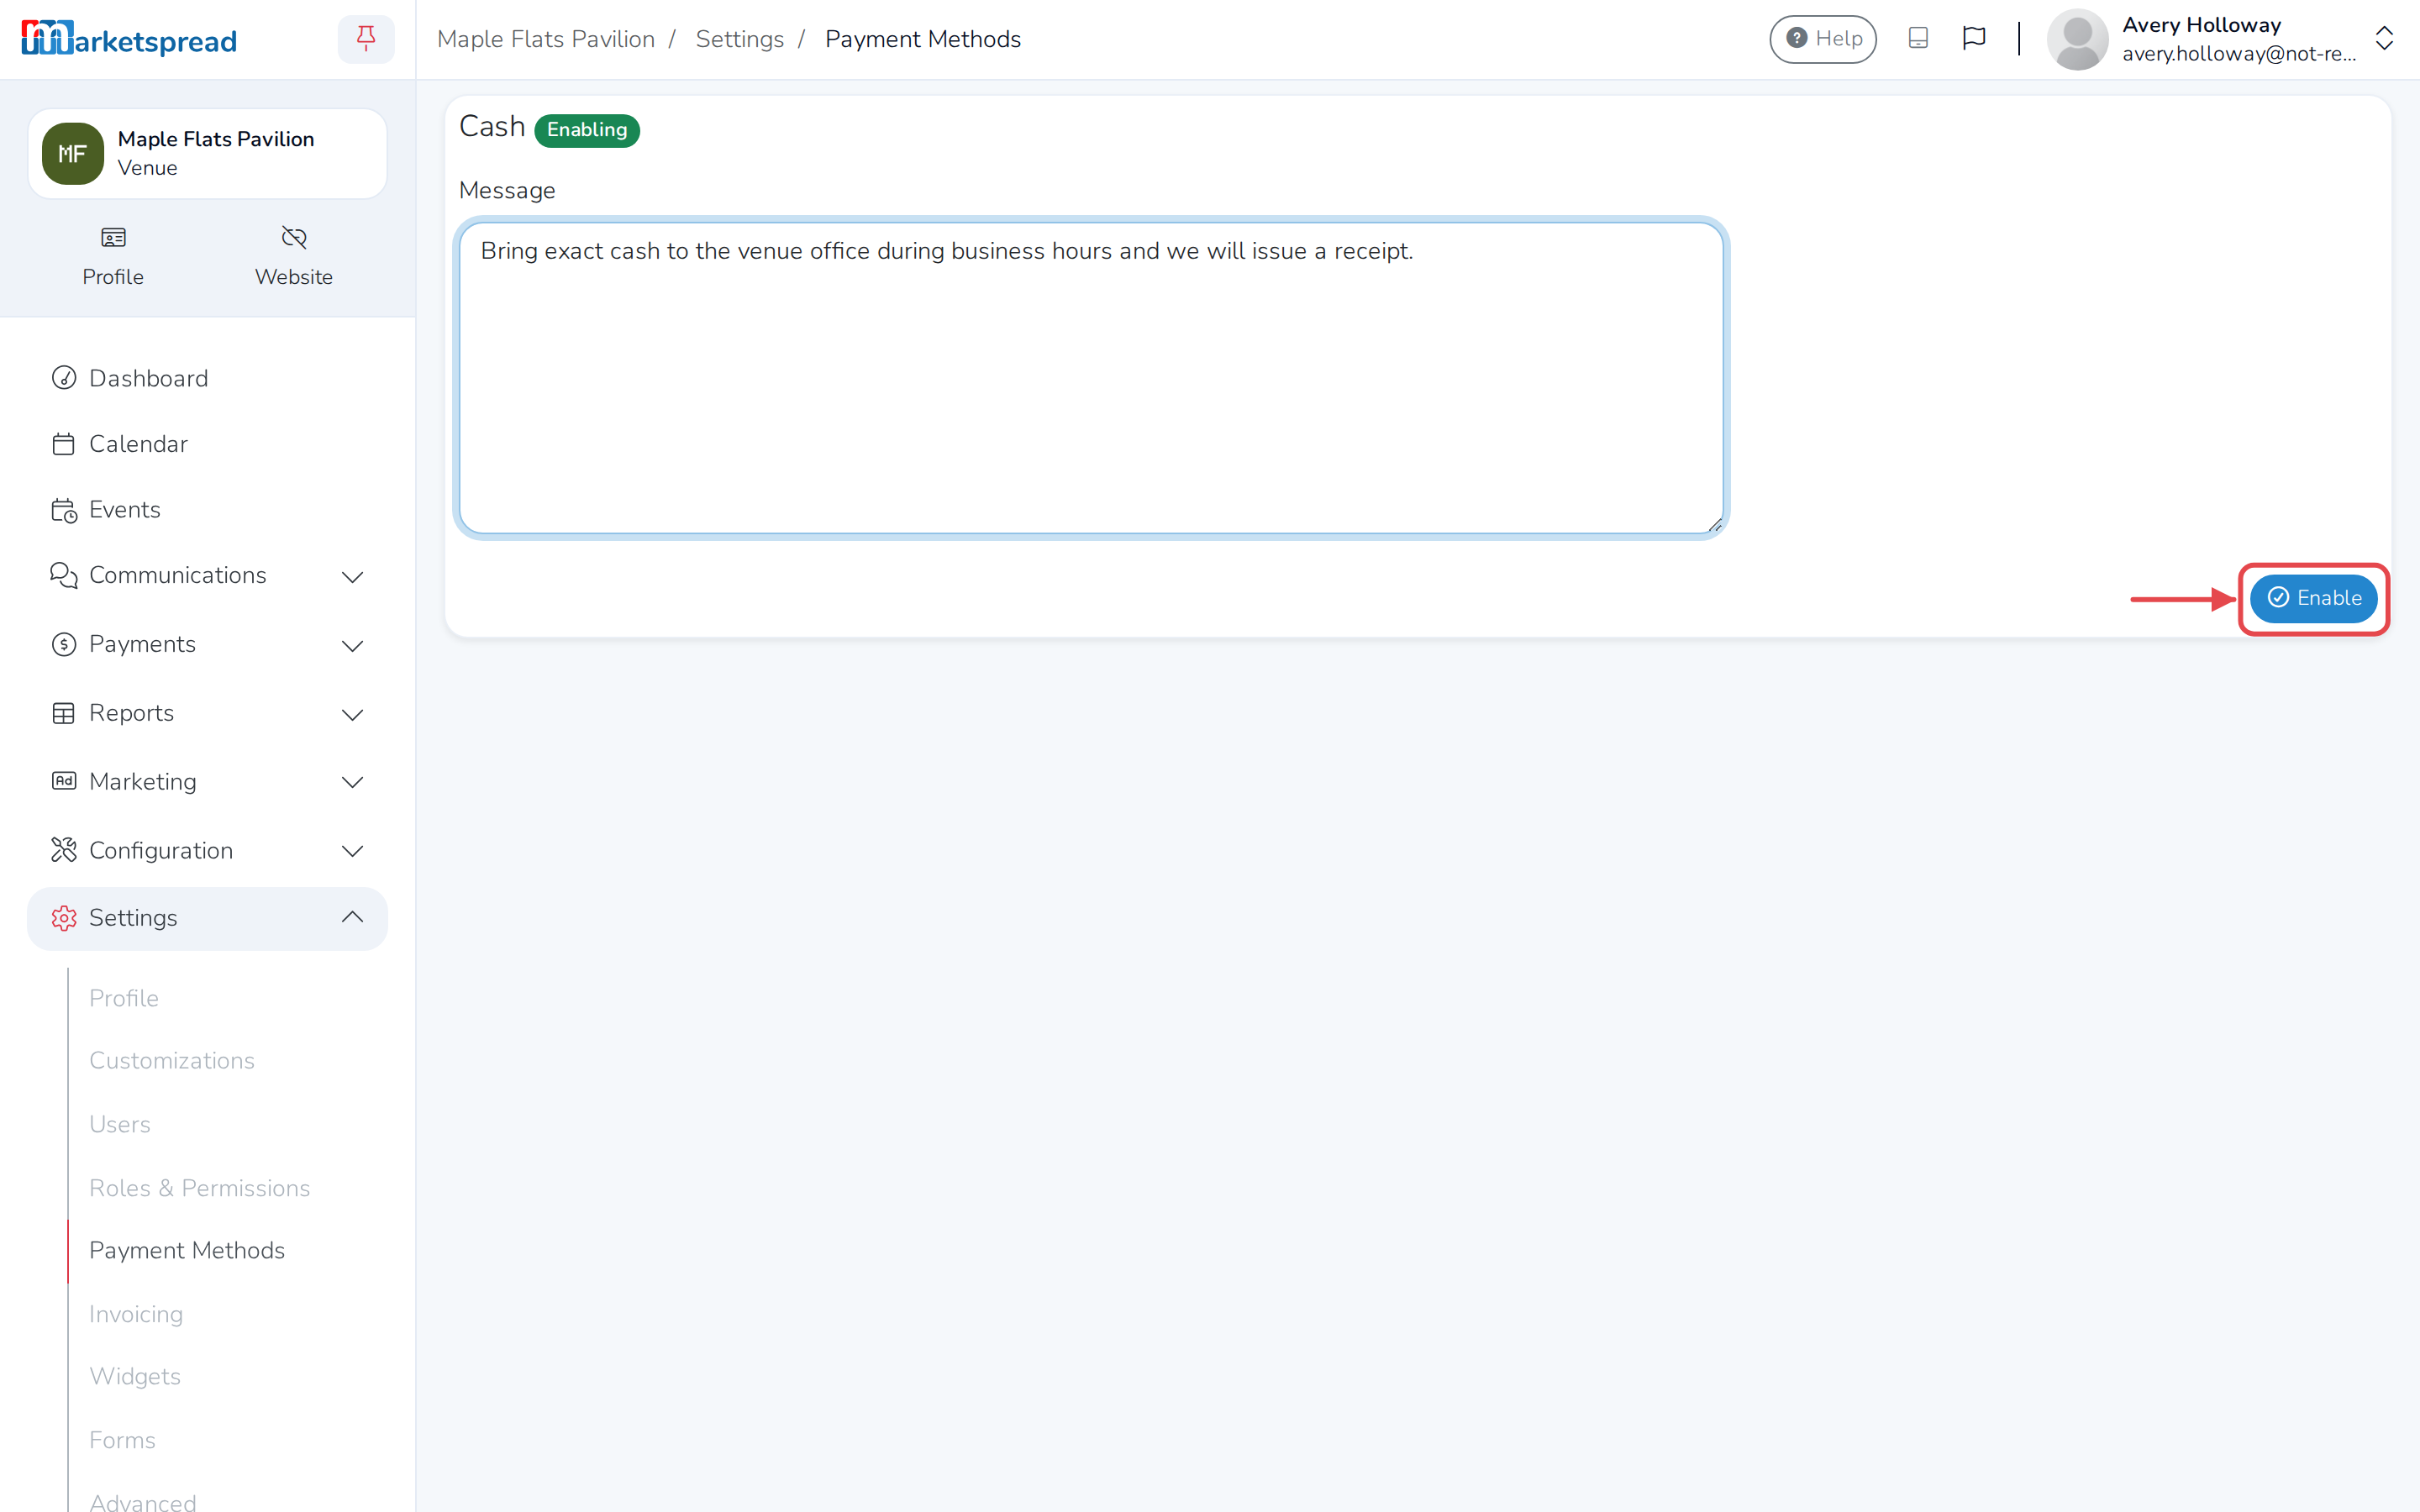Click the Calendar icon in sidebar
2420x1512 pixels.
64,444
